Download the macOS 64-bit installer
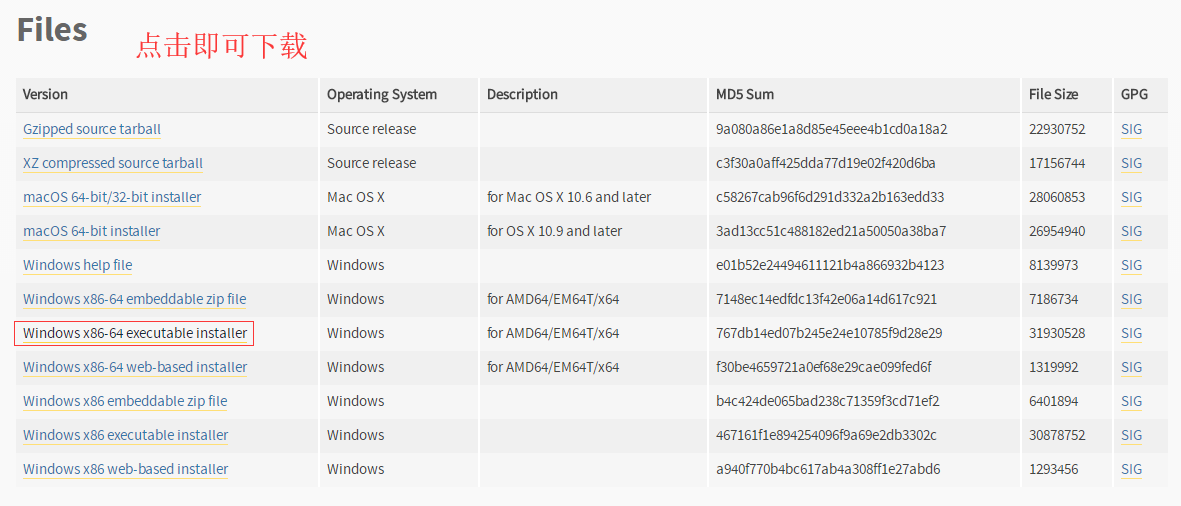 pos(92,231)
